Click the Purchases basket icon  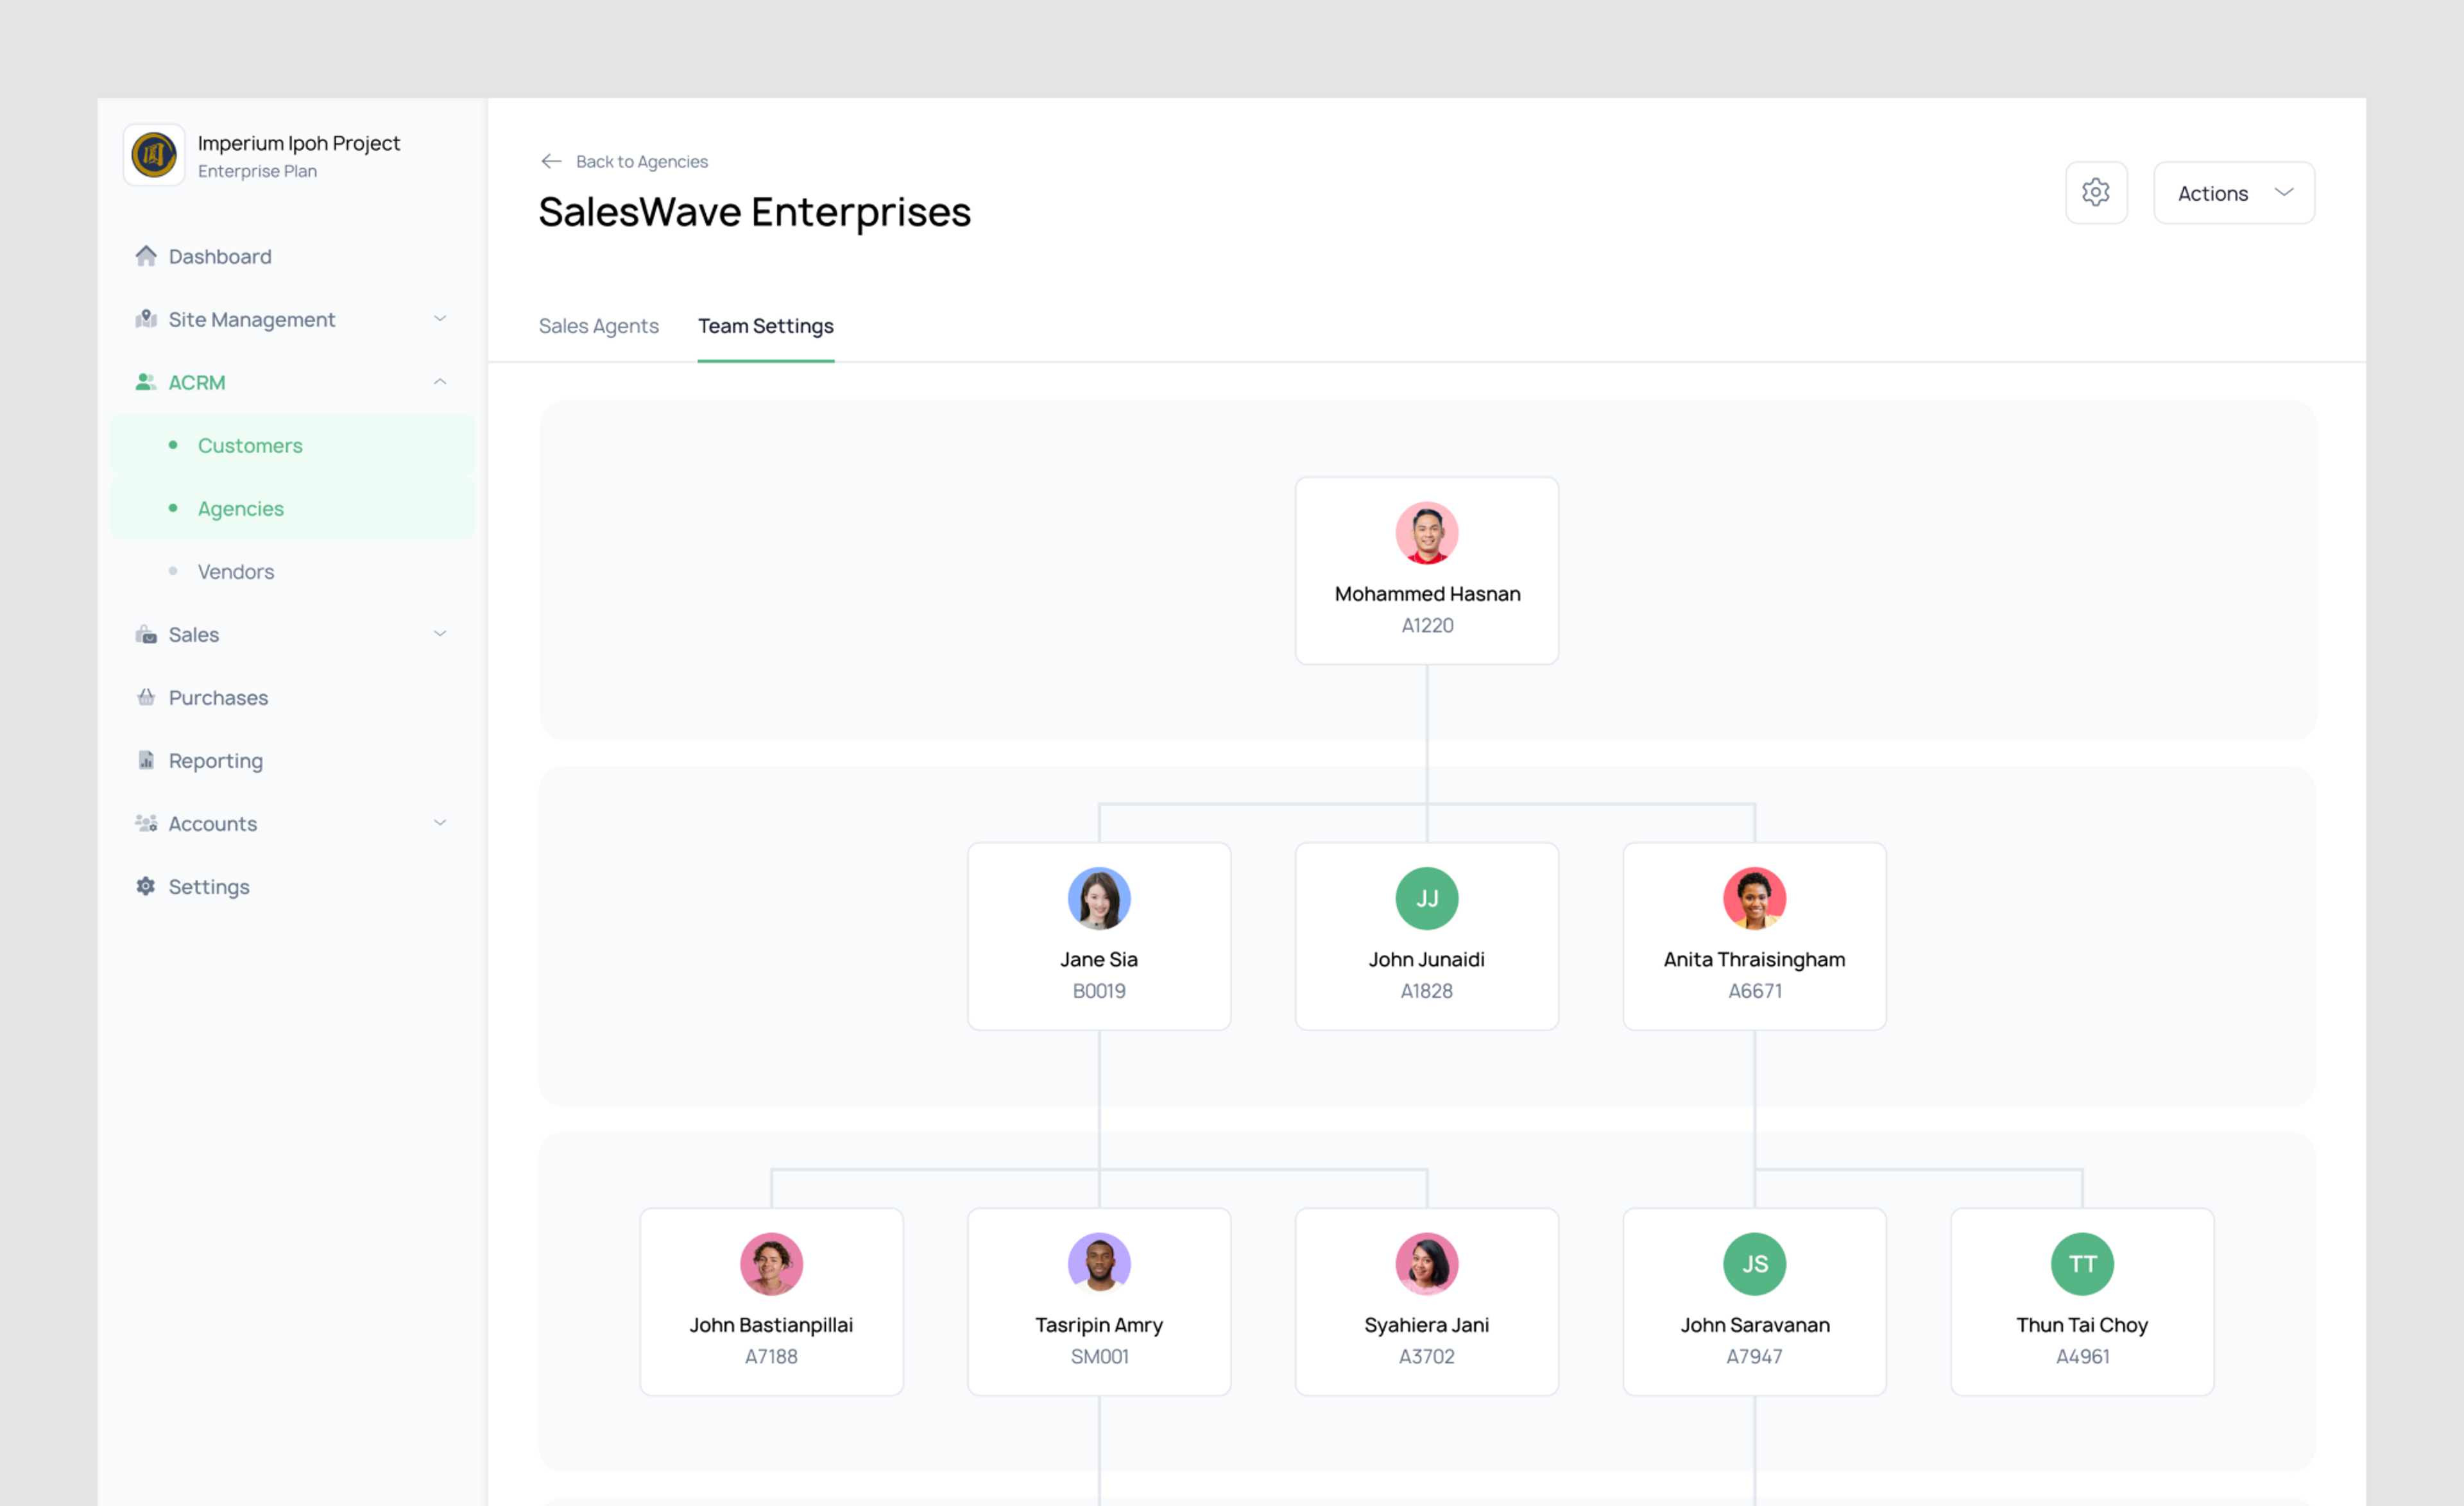[x=146, y=697]
